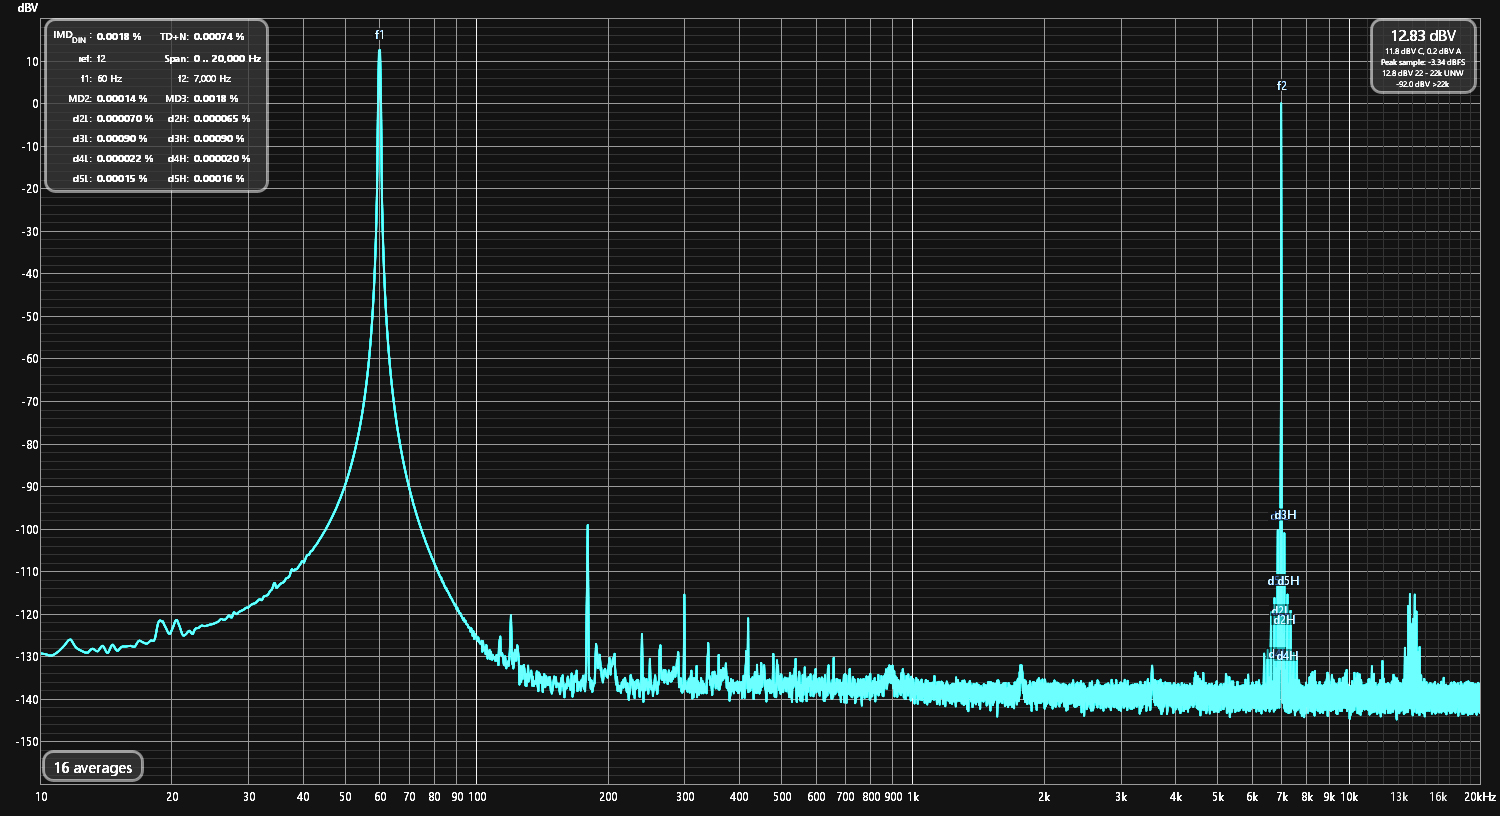
Task: Pick the d2H marker on the graph
Action: click(1285, 620)
